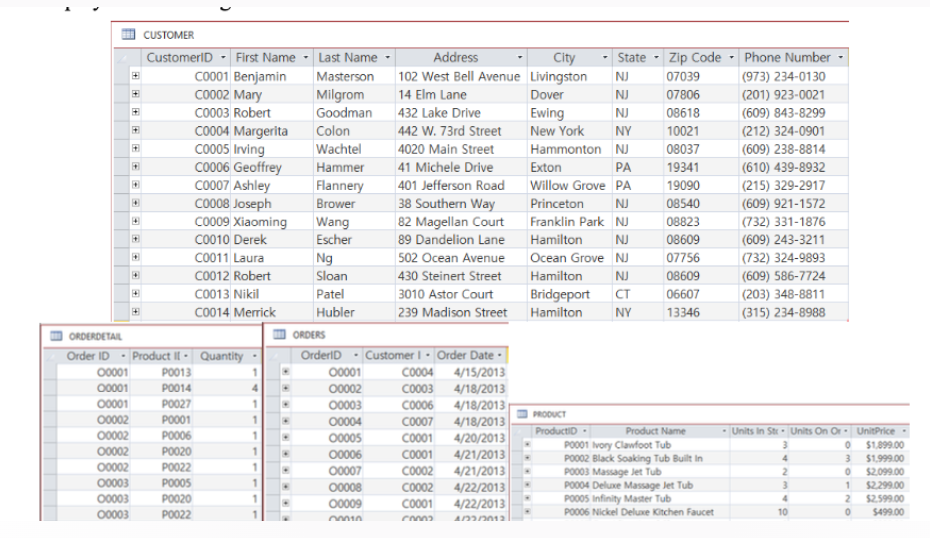Click the City column header
The image size is (930, 538).
pyautogui.click(x=569, y=58)
